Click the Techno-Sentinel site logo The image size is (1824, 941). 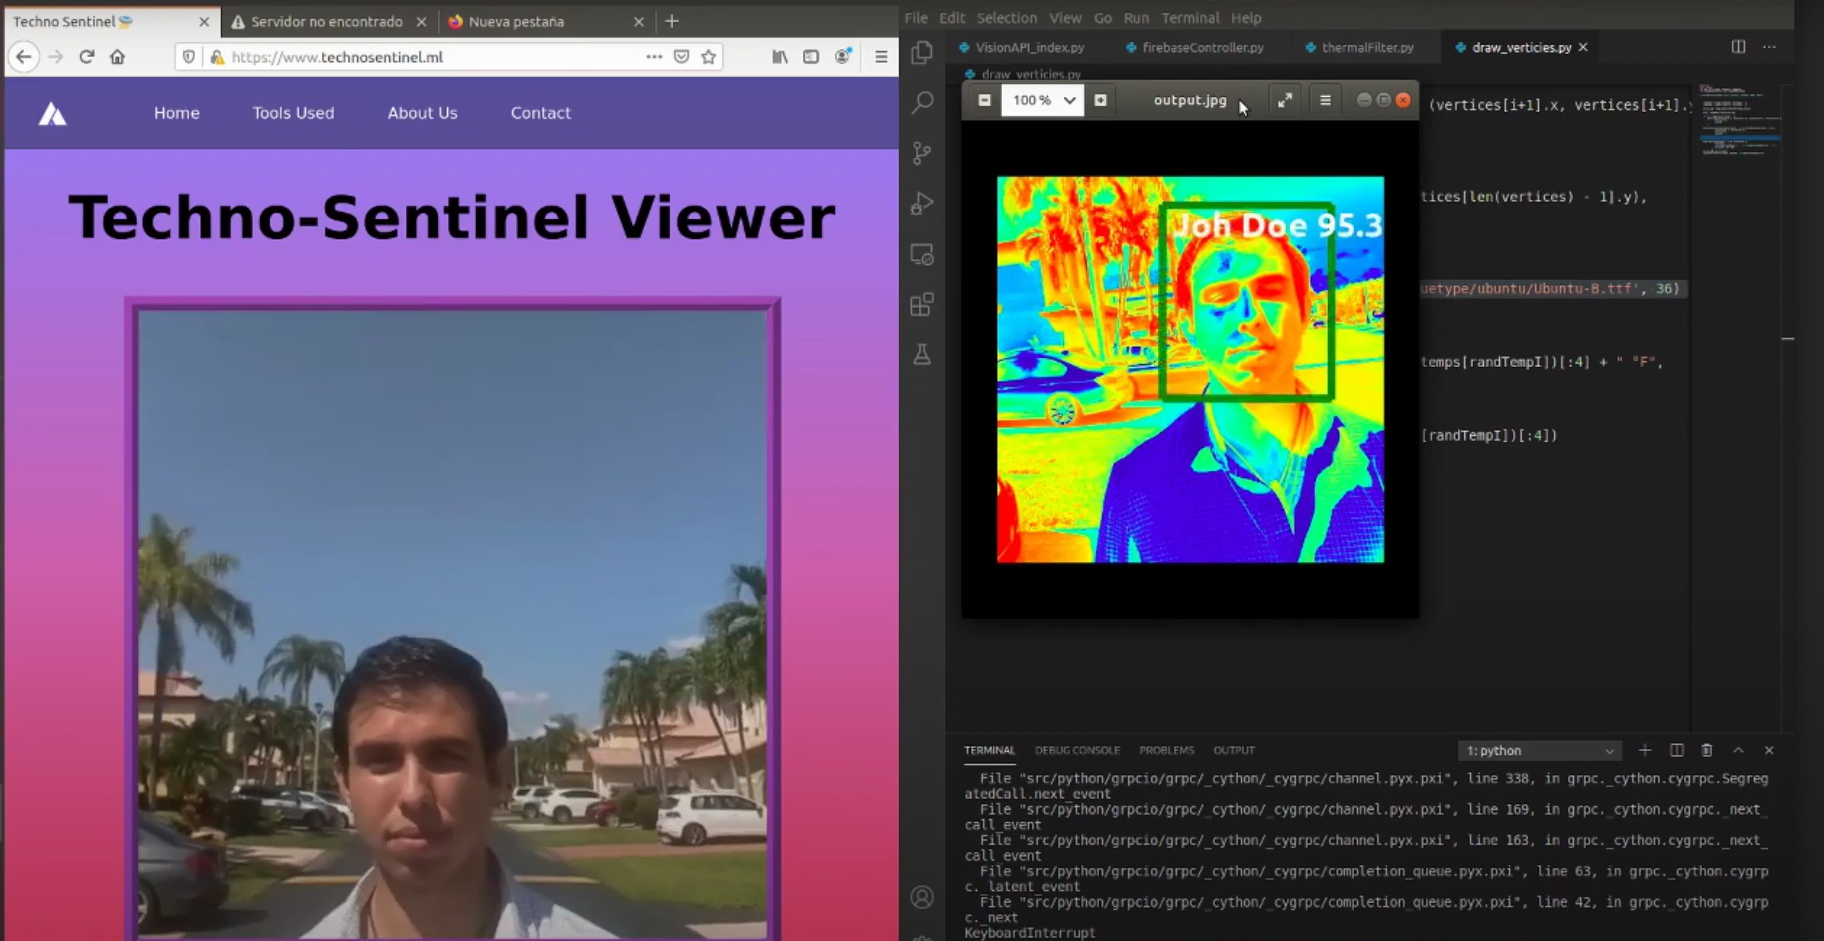coord(53,114)
